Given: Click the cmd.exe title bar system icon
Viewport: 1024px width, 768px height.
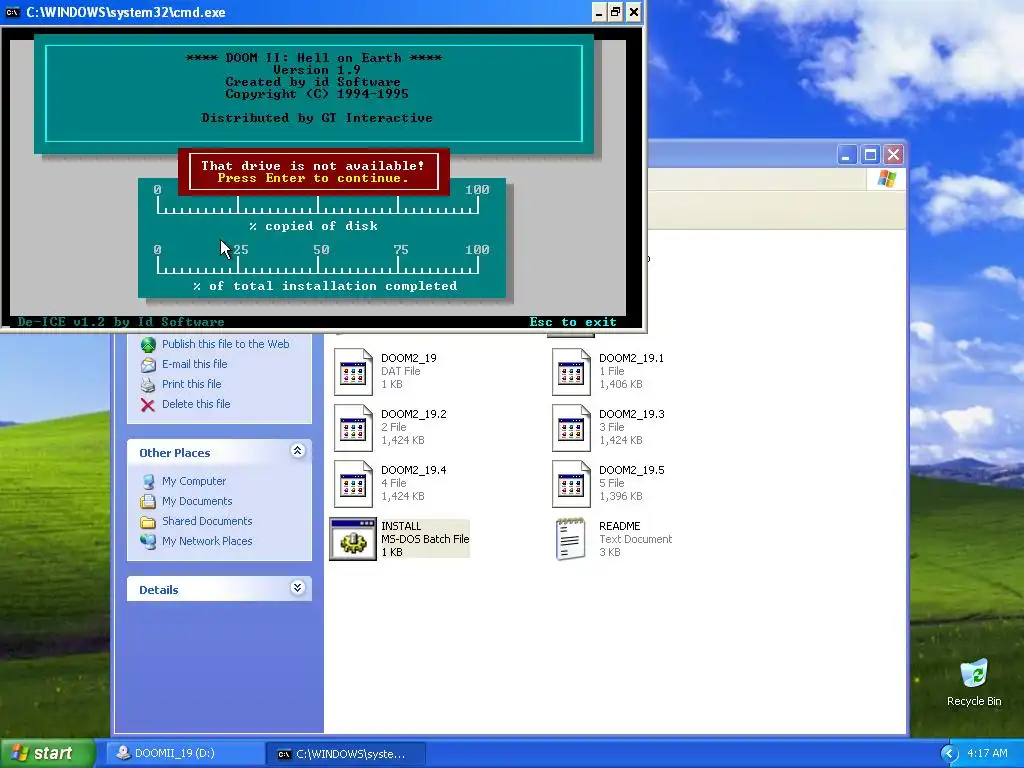Looking at the screenshot, I should pos(12,12).
